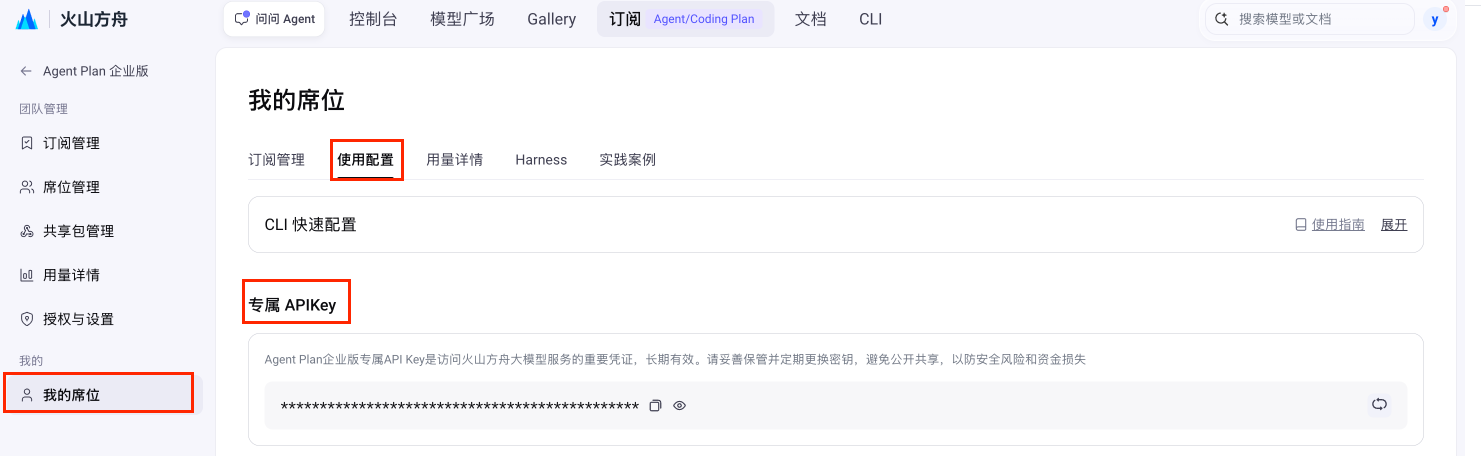Click the 我的 section label in sidebar
Screen dimensions: 1481x456
[31, 360]
